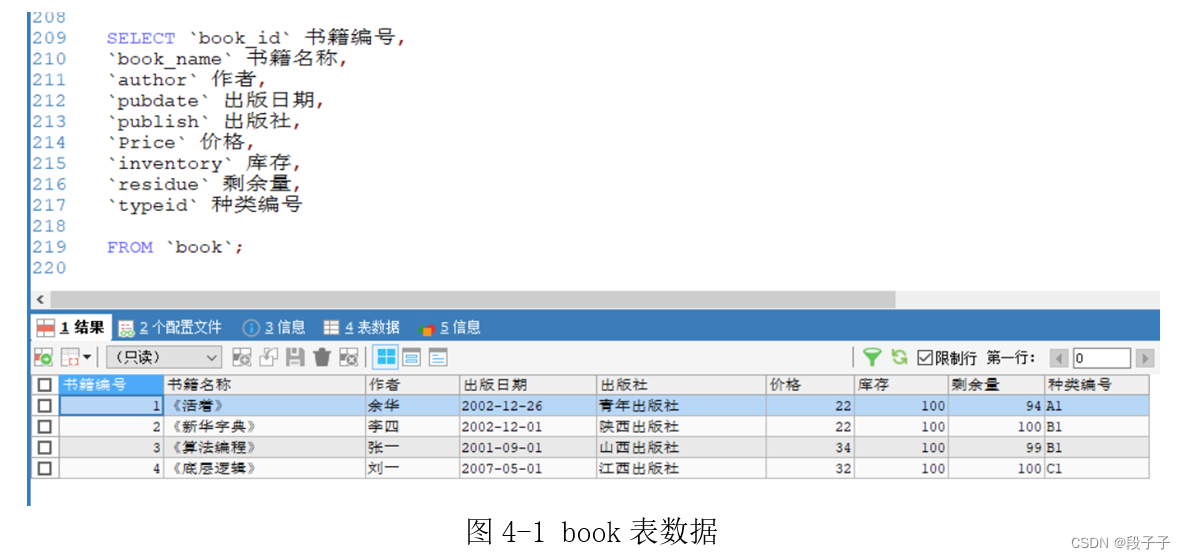The height and width of the screenshot is (559, 1186).
Task: Click the 出版社 column header
Action: click(681, 385)
